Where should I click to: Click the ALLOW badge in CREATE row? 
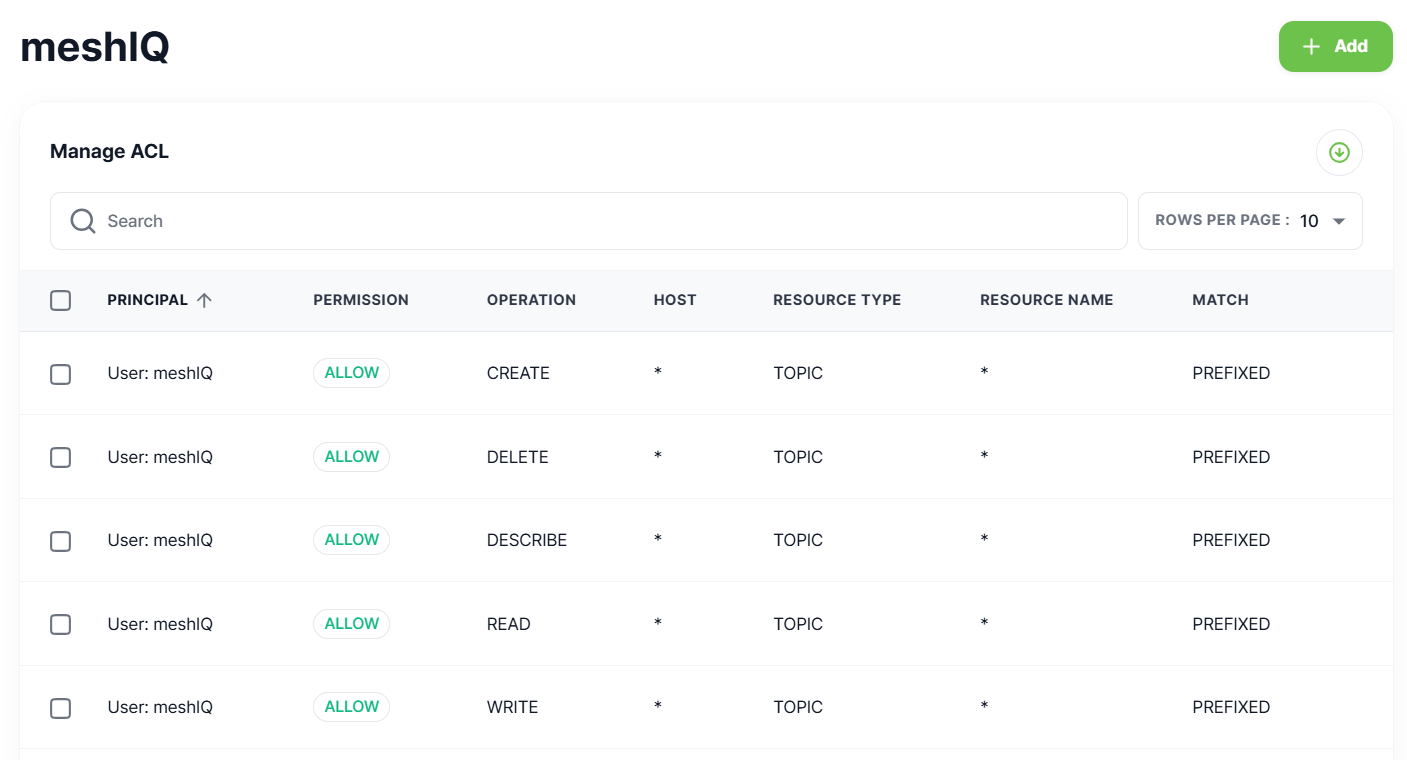coord(351,373)
